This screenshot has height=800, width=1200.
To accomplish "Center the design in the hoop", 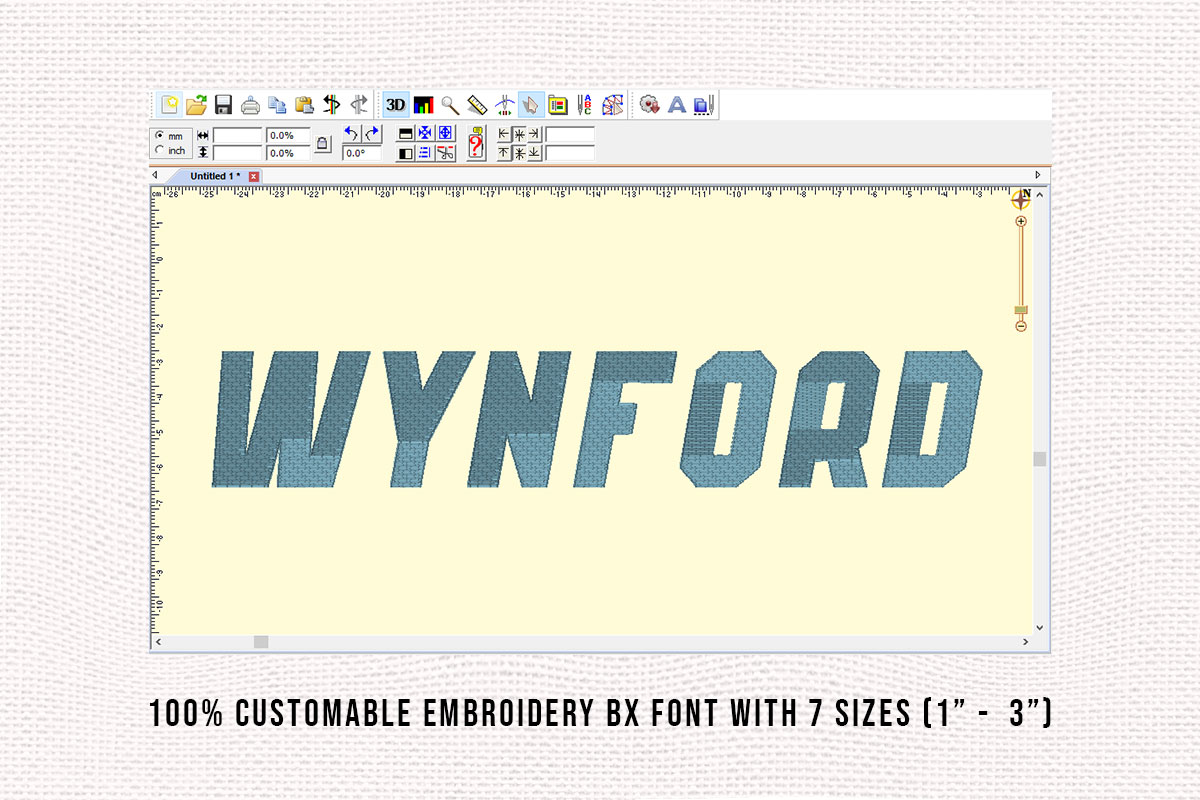I will [444, 132].
